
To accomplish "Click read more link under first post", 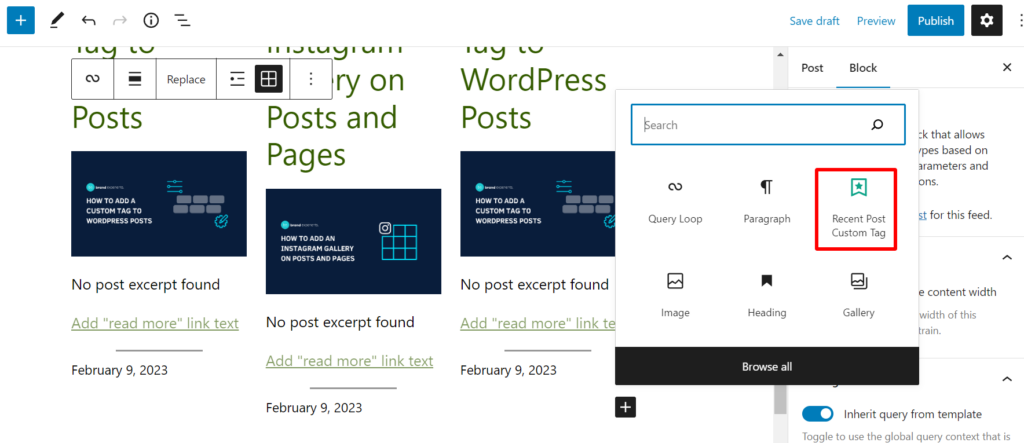I will click(155, 323).
